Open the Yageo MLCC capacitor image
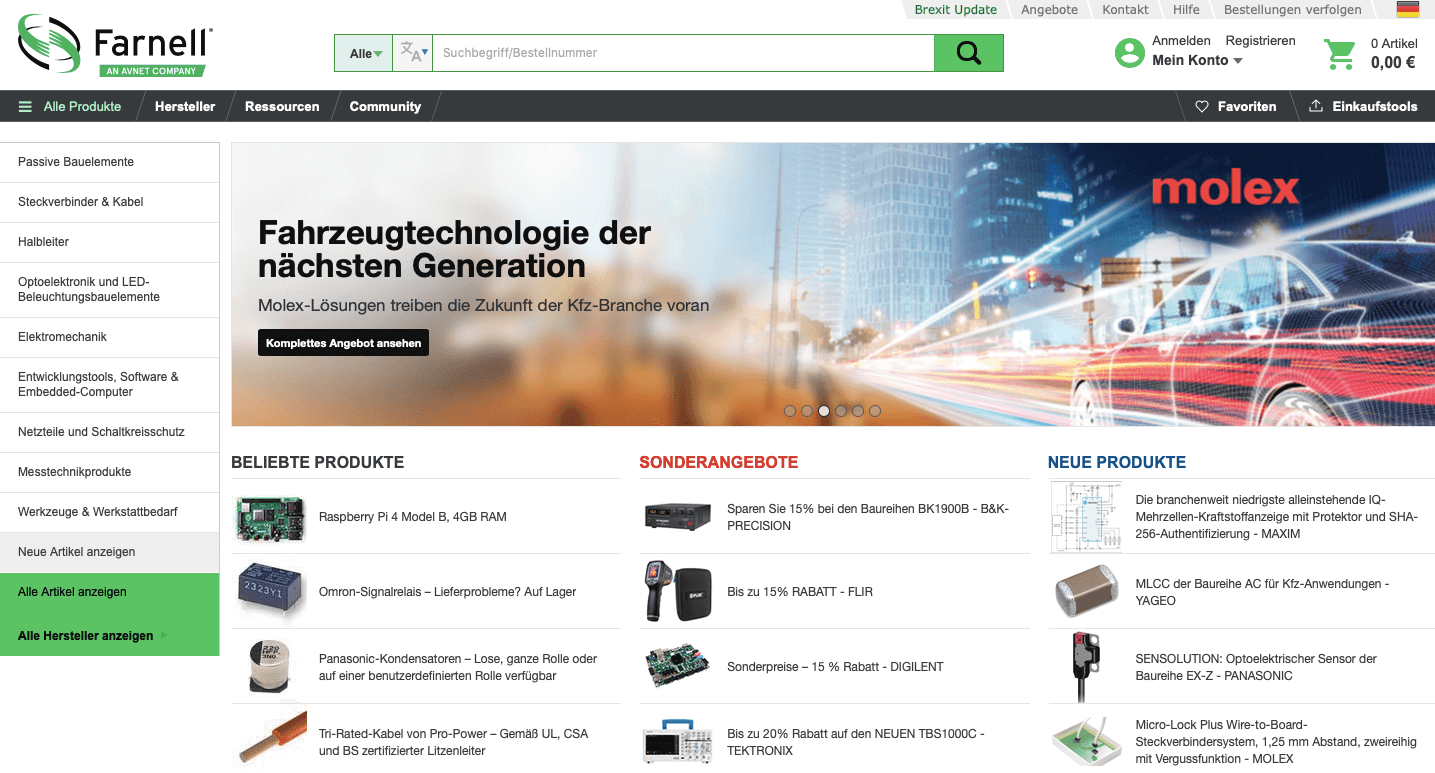The width and height of the screenshot is (1435, 773). [x=1087, y=592]
